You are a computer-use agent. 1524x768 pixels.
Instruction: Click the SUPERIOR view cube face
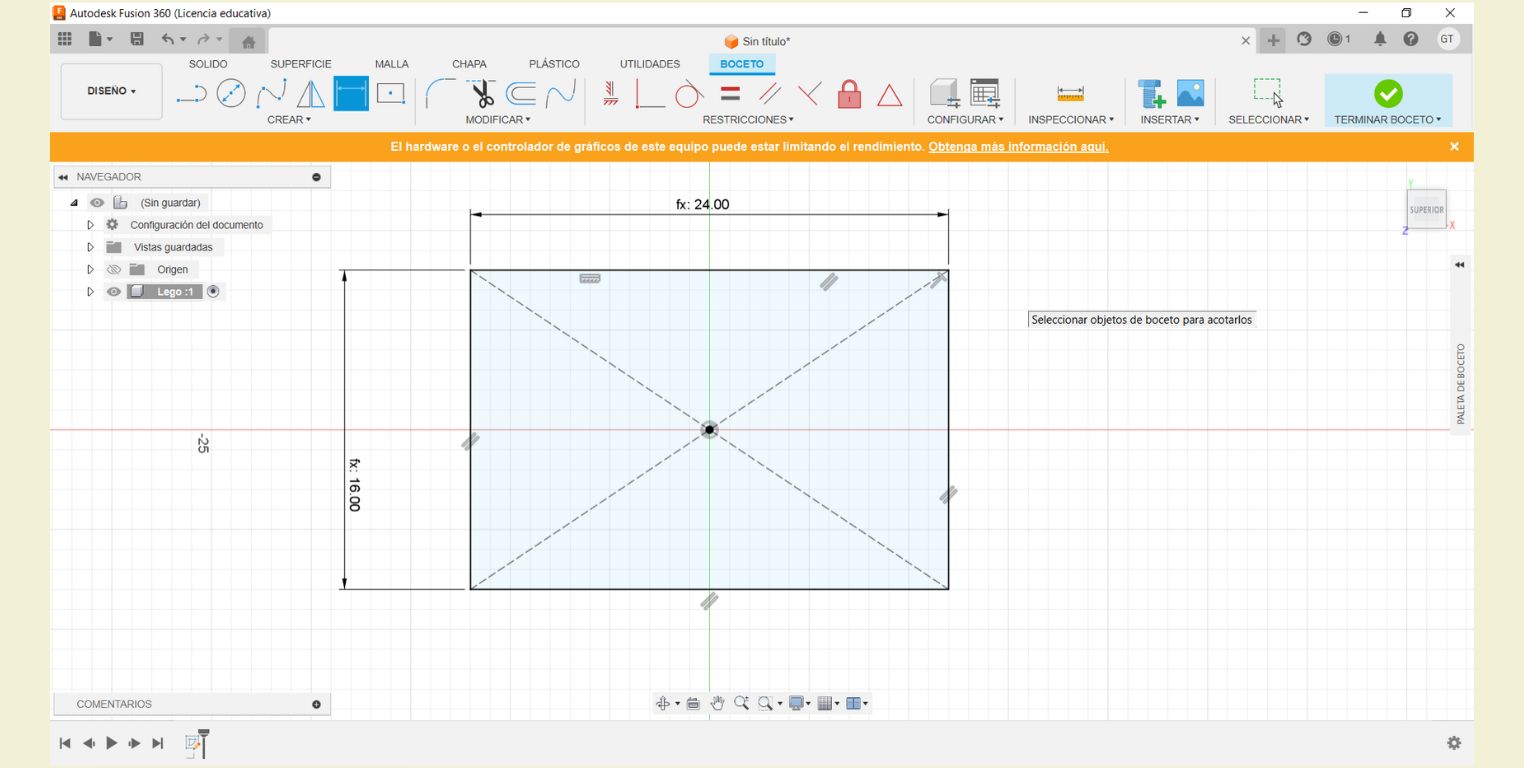coord(1427,210)
